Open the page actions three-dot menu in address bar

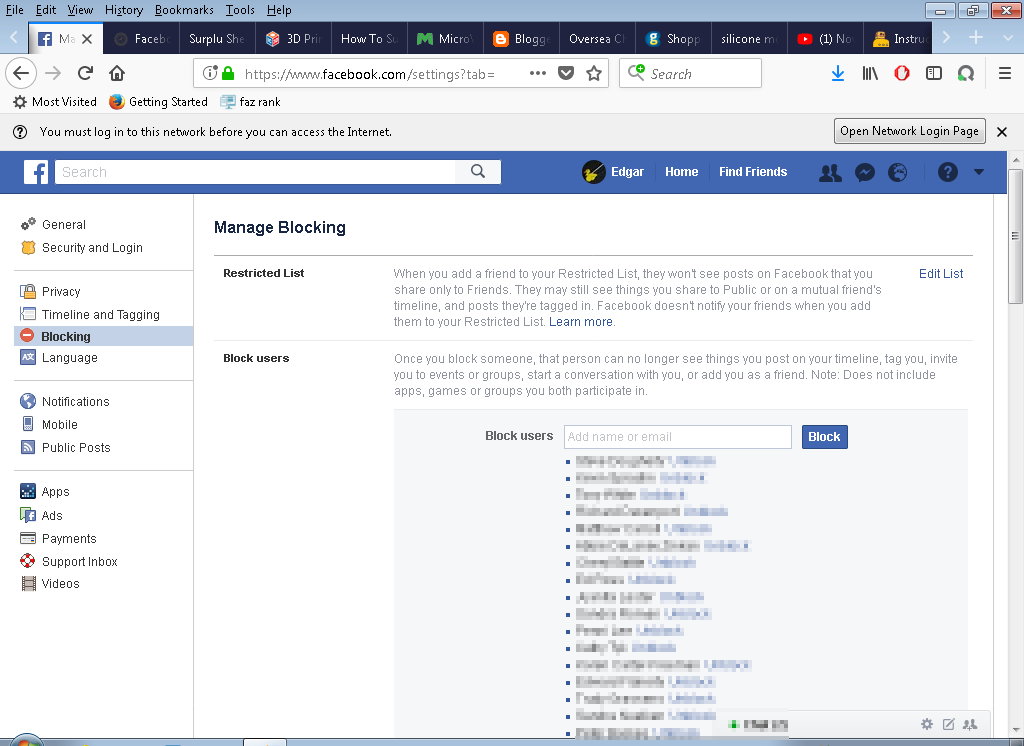click(537, 73)
